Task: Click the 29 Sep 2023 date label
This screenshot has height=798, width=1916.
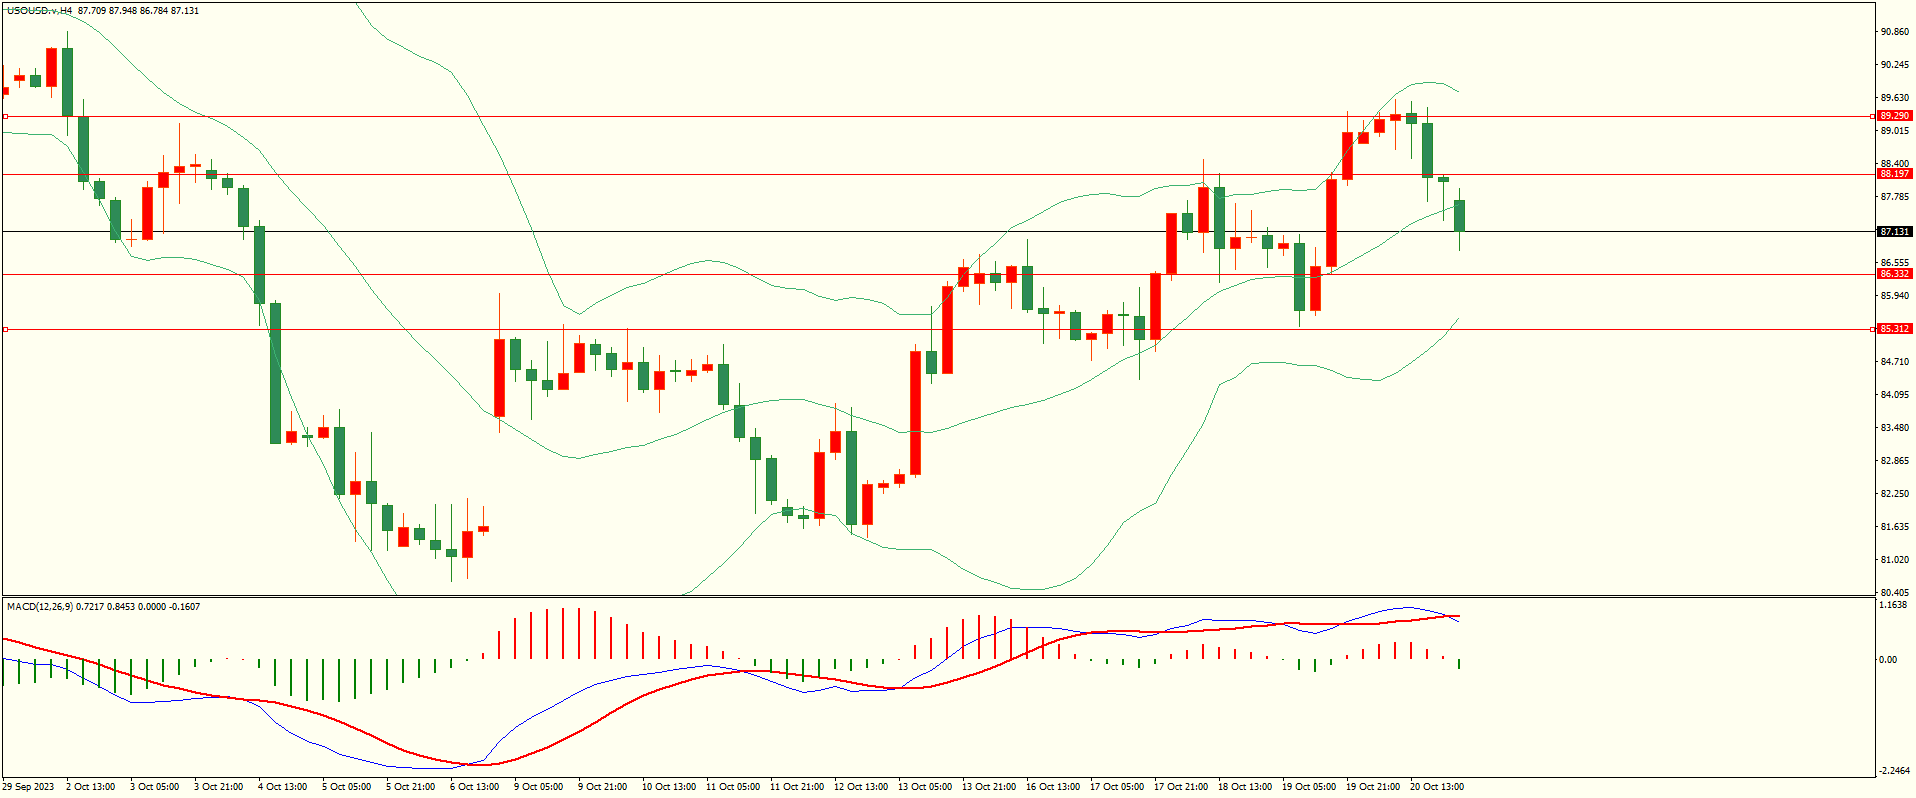Action: coord(29,787)
